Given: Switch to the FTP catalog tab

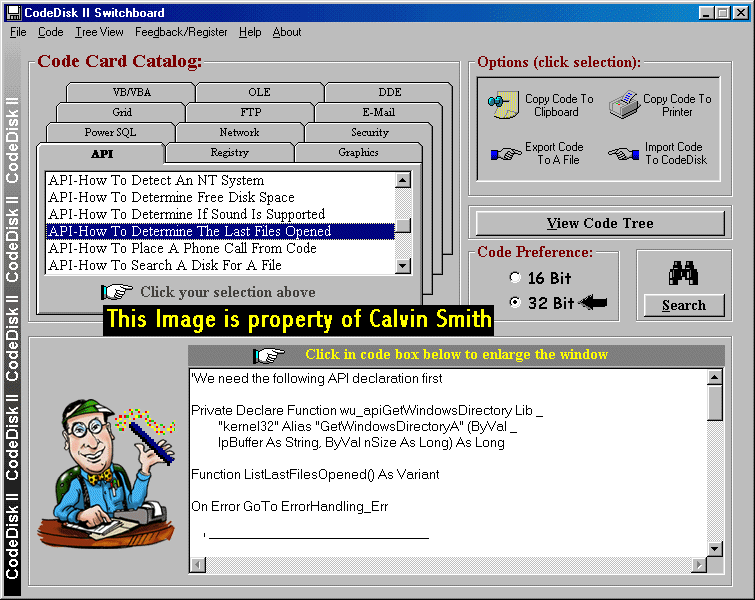Looking at the screenshot, I should pyautogui.click(x=251, y=112).
